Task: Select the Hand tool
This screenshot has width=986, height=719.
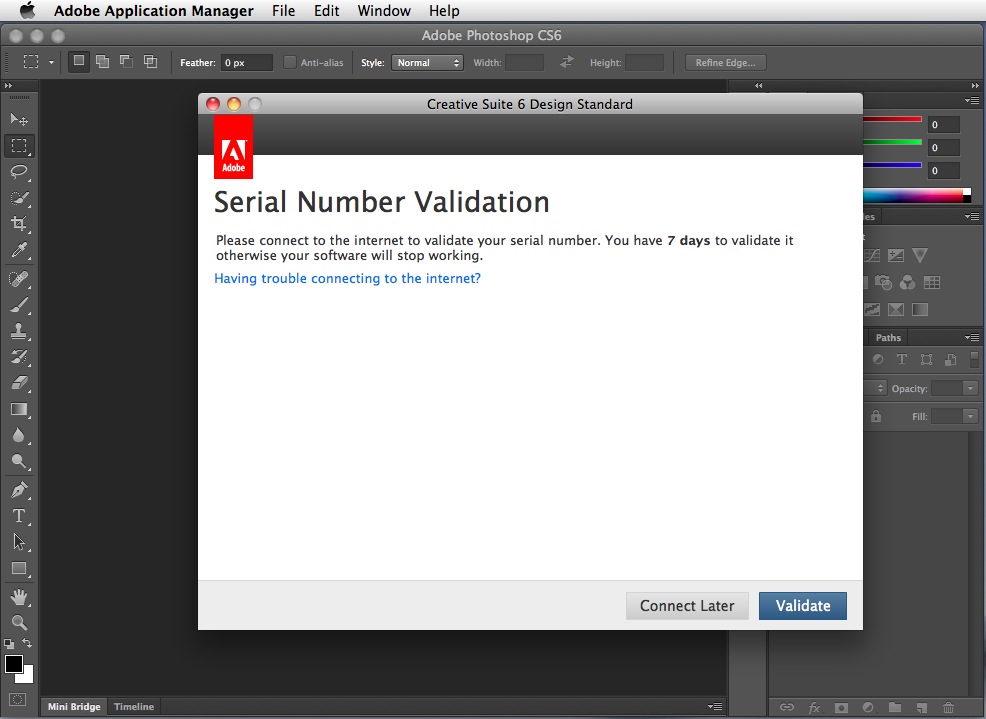Action: (x=18, y=594)
